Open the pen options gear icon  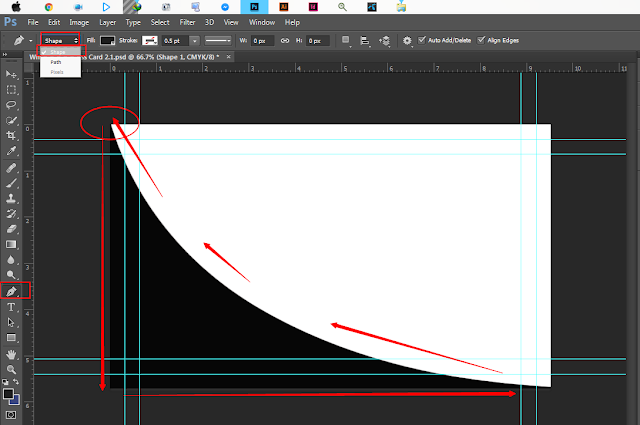click(x=407, y=40)
